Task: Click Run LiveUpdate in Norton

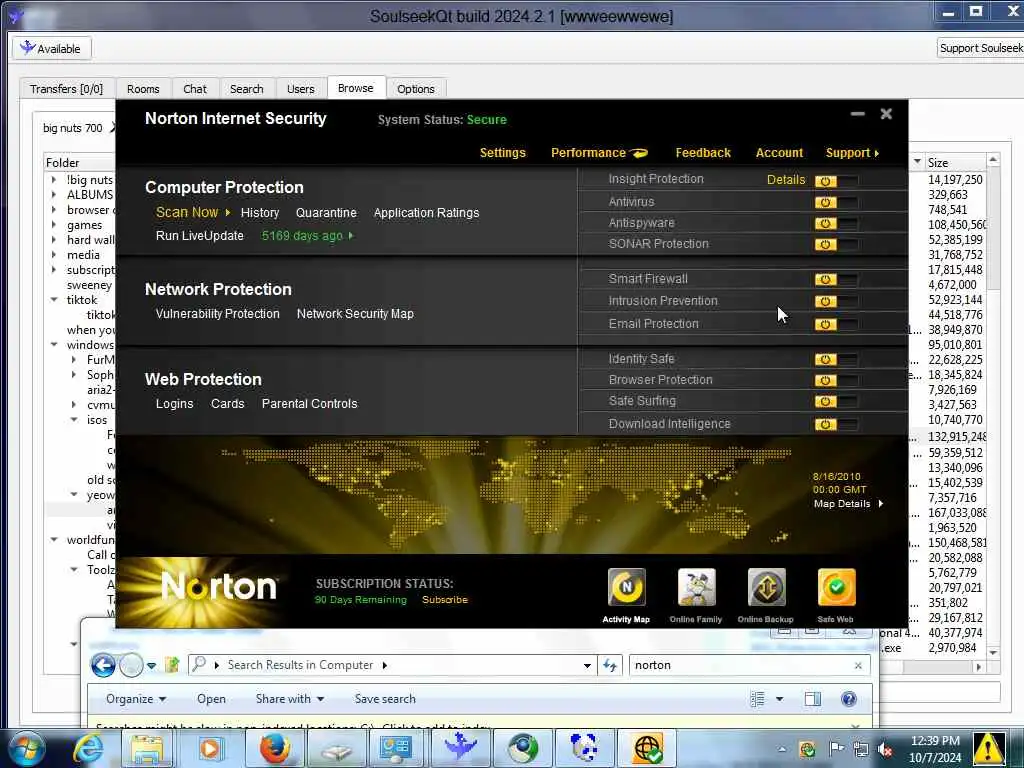Action: 200,236
